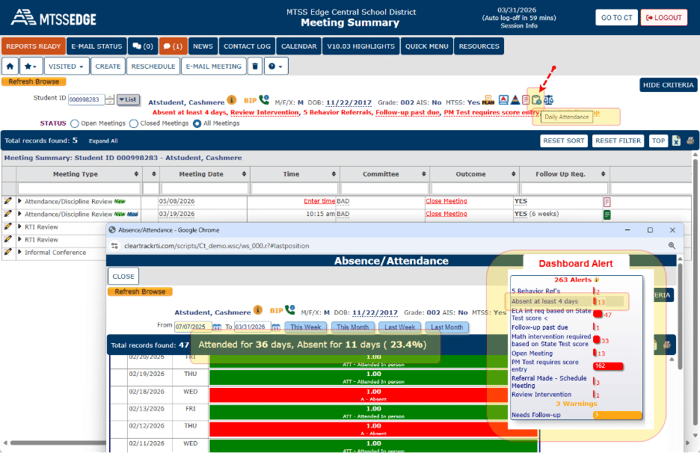Click the delete trash can icon
Image resolution: width=700 pixels, height=453 pixels.
click(x=255, y=66)
